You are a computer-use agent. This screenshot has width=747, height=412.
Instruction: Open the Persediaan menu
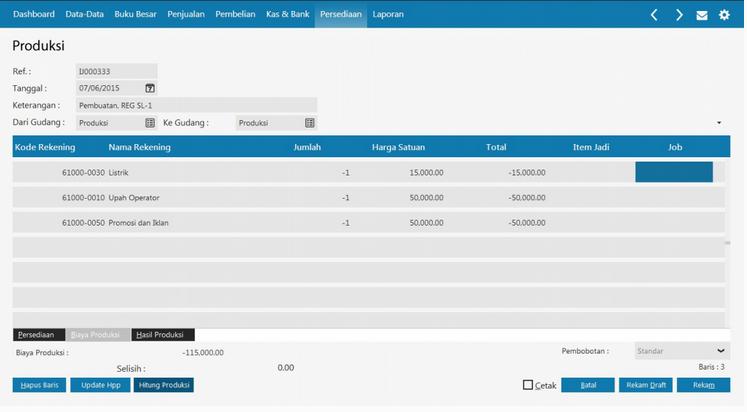tap(340, 15)
